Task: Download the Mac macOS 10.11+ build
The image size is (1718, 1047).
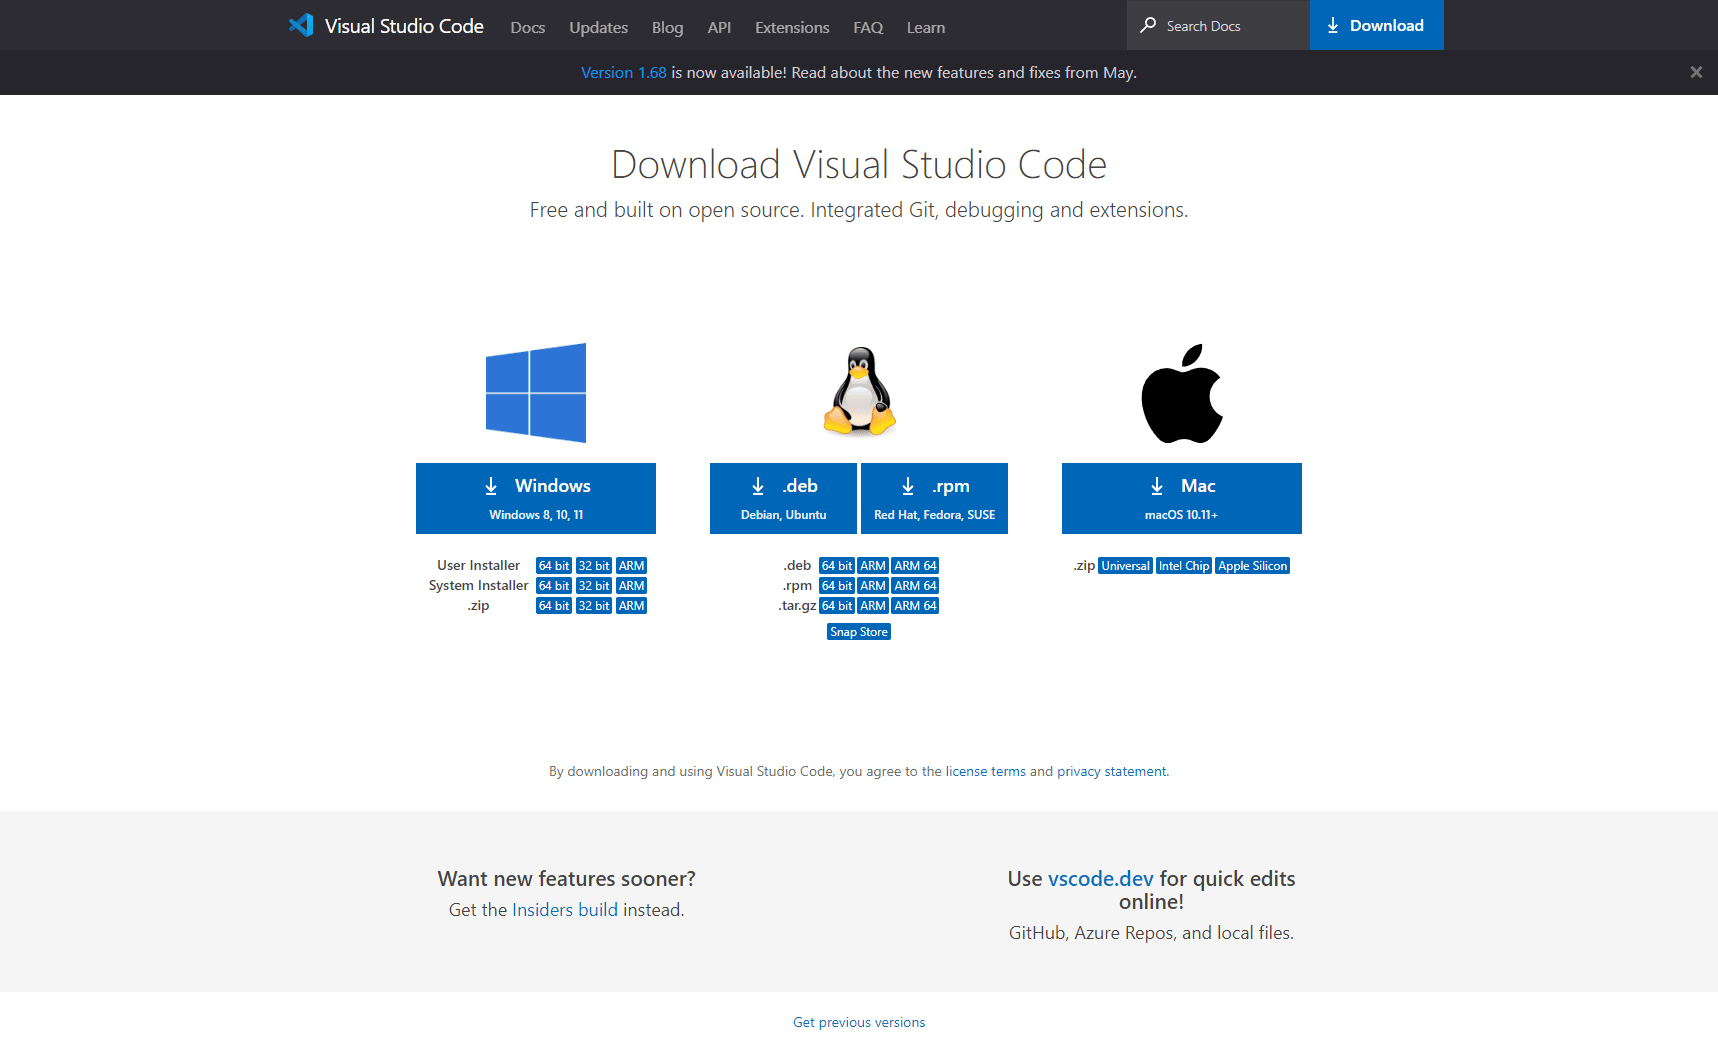Action: 1181,498
